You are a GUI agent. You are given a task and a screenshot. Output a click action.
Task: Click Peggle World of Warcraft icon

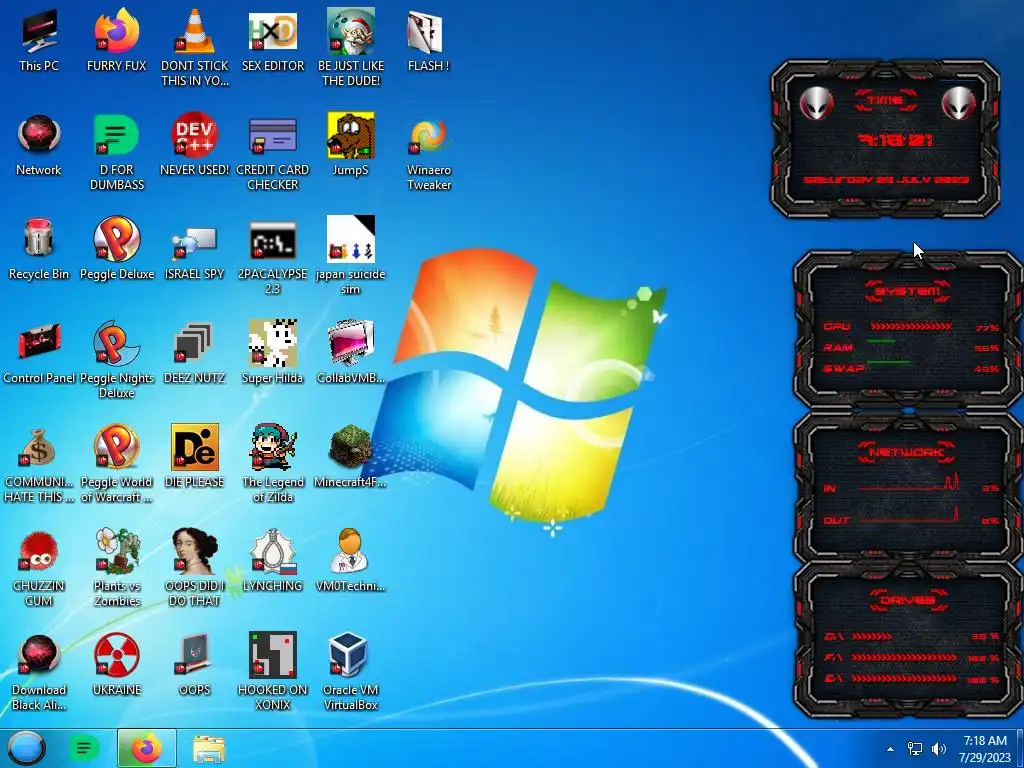[116, 448]
